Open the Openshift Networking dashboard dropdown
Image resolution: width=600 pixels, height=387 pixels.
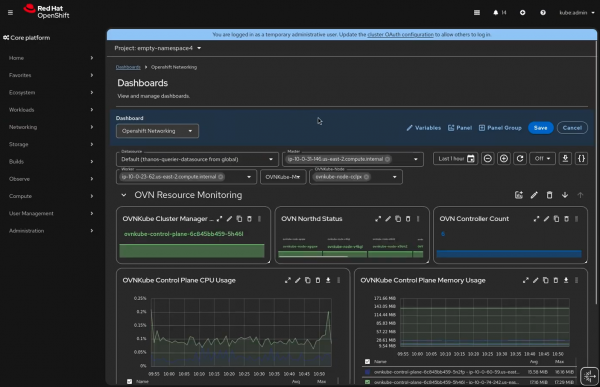(157, 131)
